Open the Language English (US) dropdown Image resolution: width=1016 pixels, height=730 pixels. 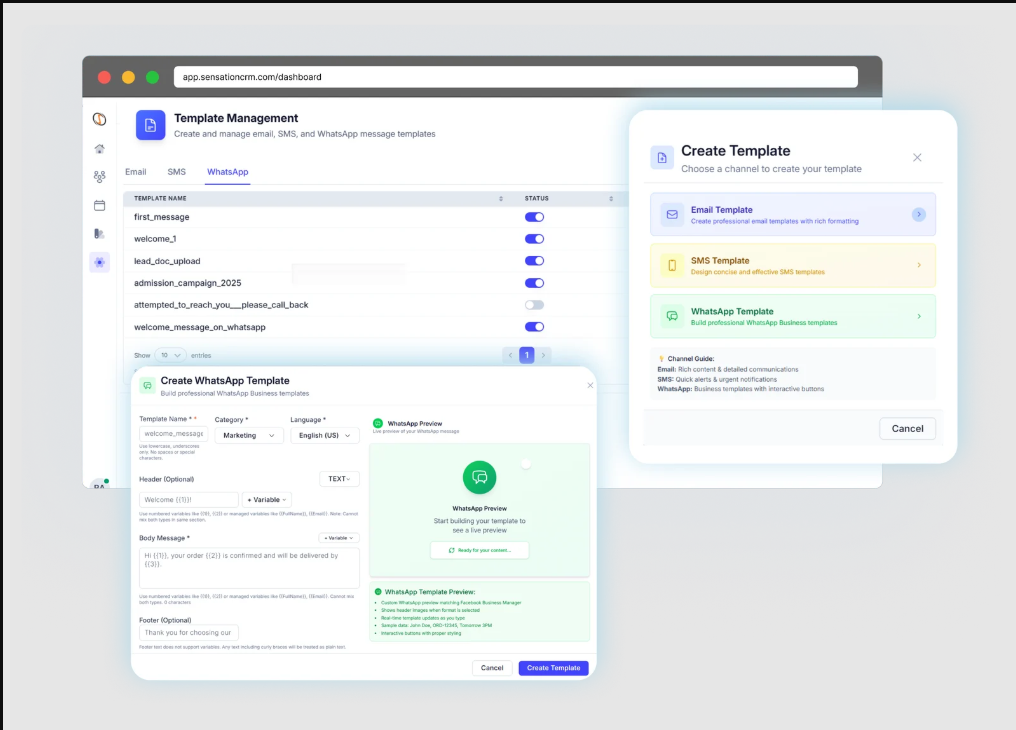tap(325, 435)
